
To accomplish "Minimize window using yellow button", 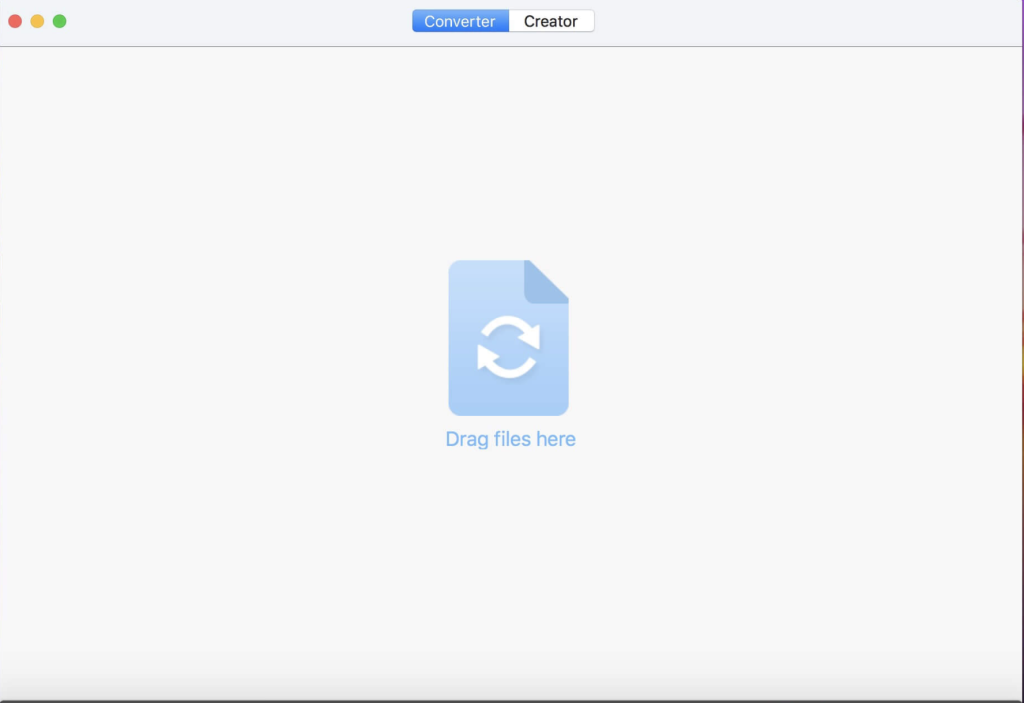I will click(37, 22).
